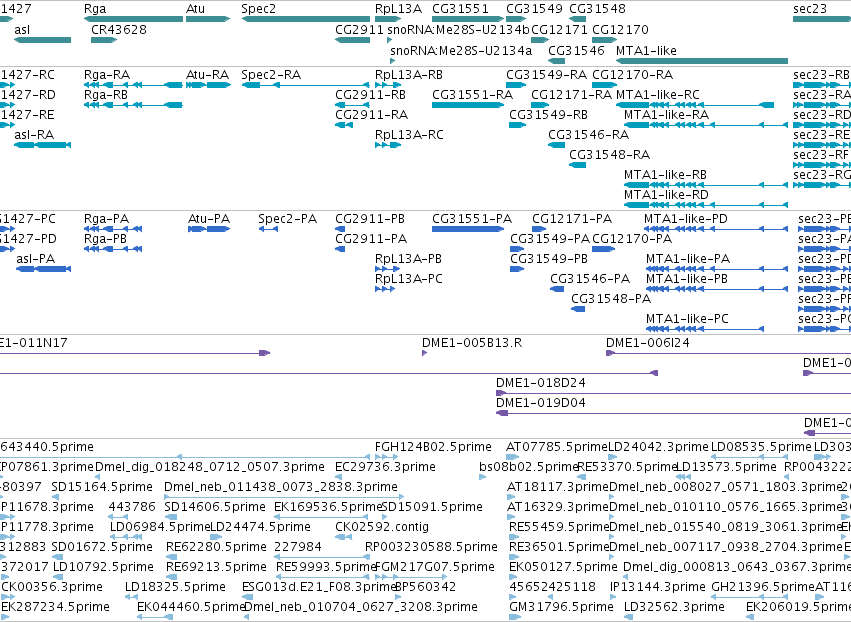Open transcript Rga-RA
This screenshot has height=622, width=851.
point(134,85)
